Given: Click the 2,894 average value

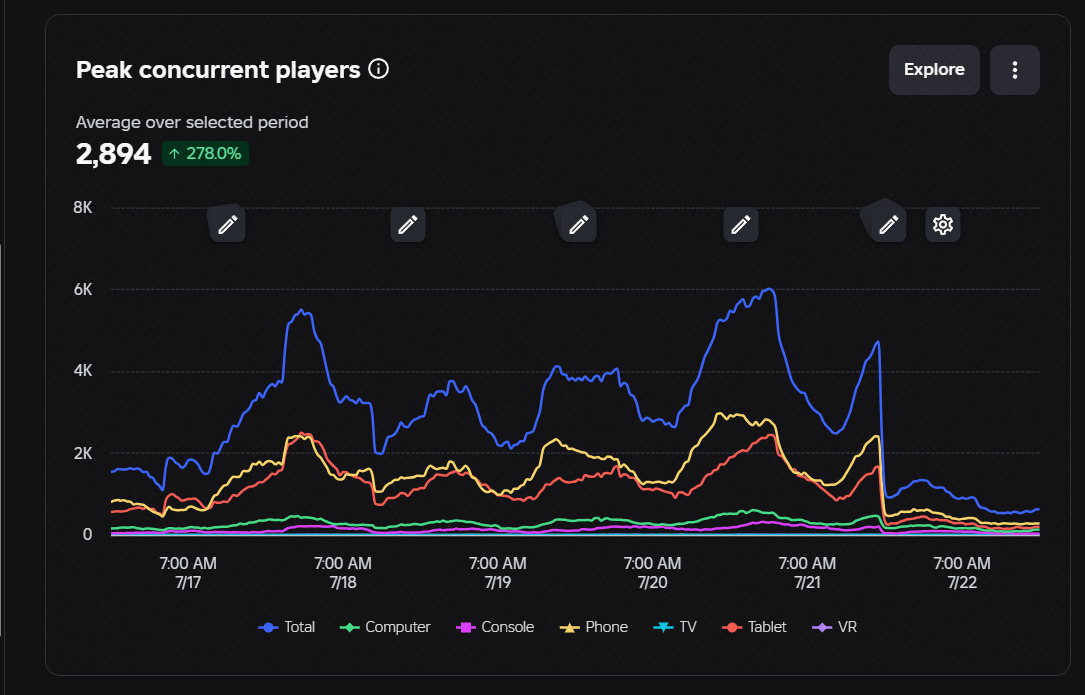Looking at the screenshot, I should pos(113,154).
